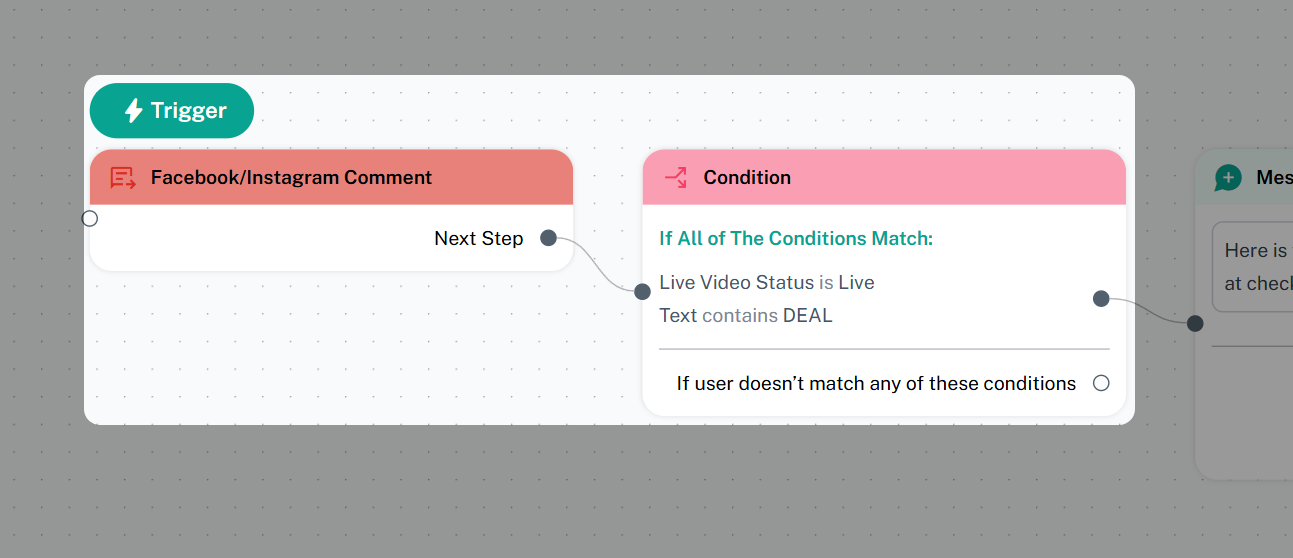1293x558 pixels.
Task: Click the Facebook/Instagram Comment node icon
Action: pyautogui.click(x=123, y=178)
